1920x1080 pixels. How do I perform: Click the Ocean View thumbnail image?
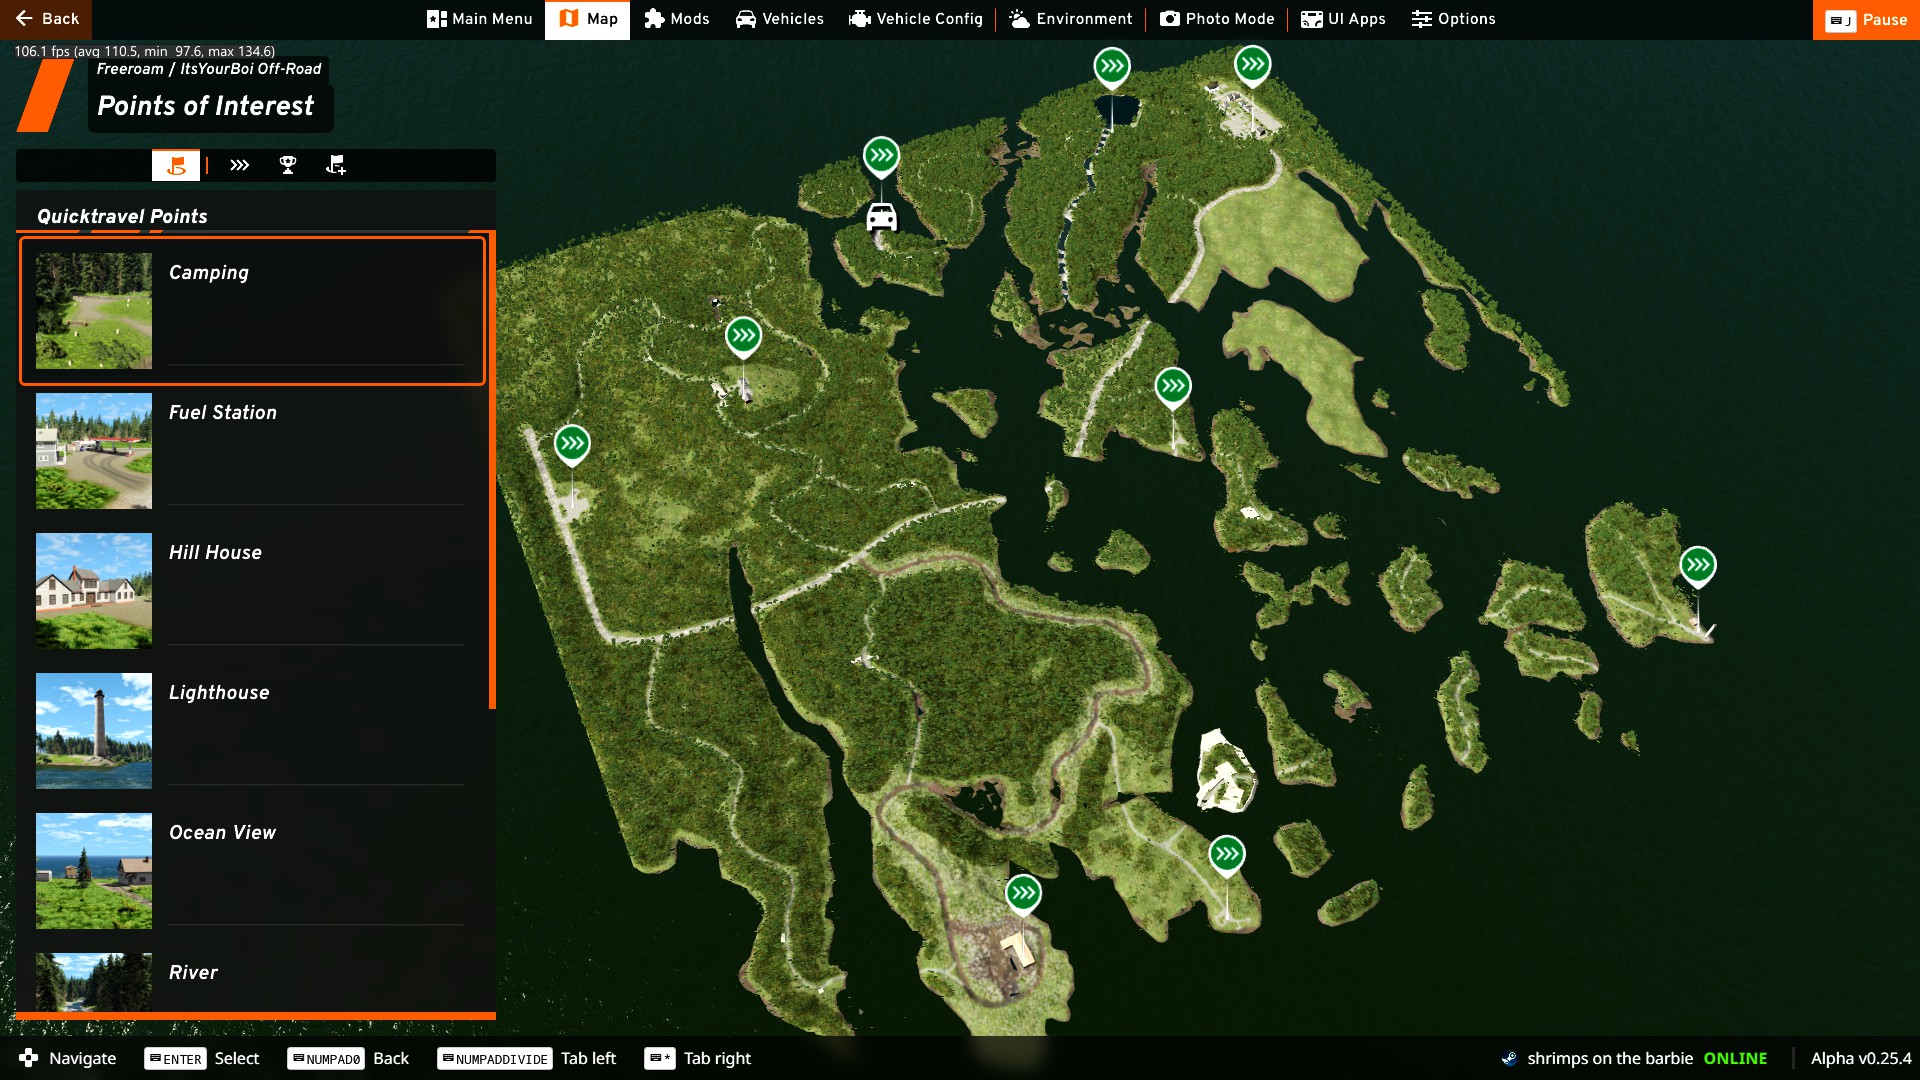point(94,871)
